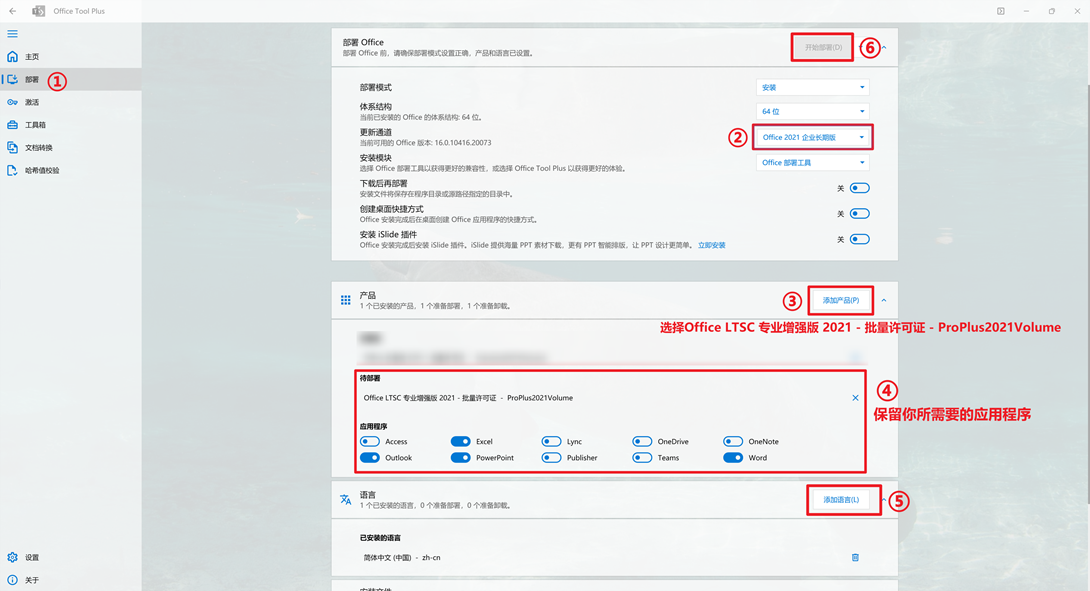Toggle the Access application switch

click(x=370, y=442)
